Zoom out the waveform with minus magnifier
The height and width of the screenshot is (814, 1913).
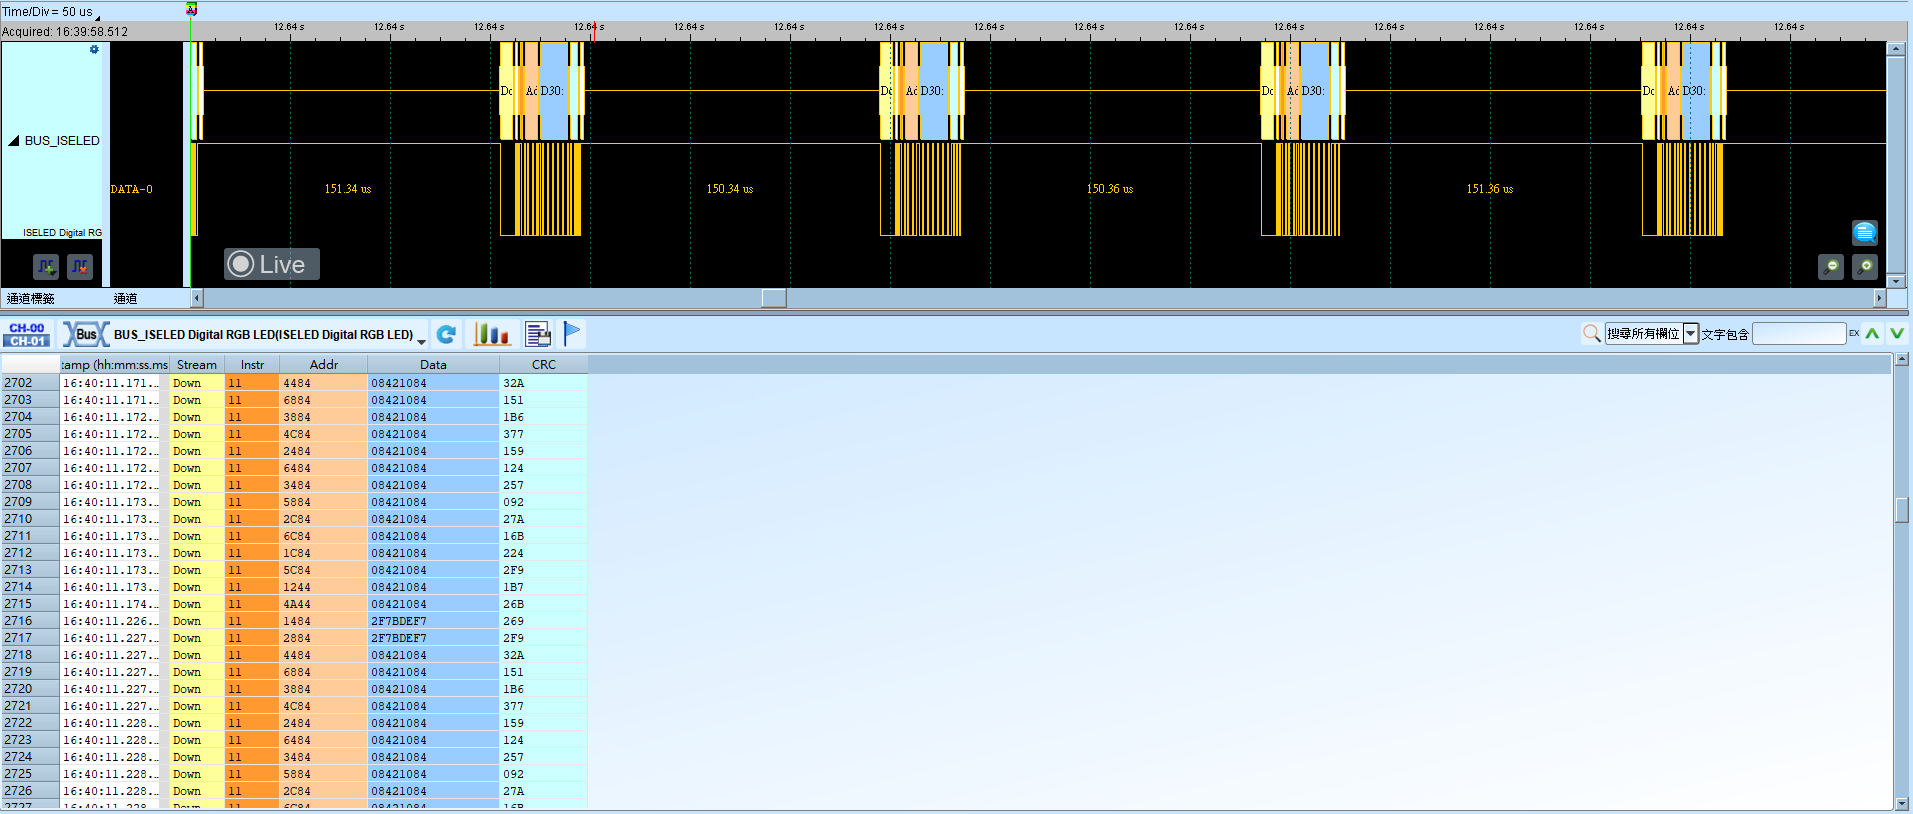(x=1831, y=266)
